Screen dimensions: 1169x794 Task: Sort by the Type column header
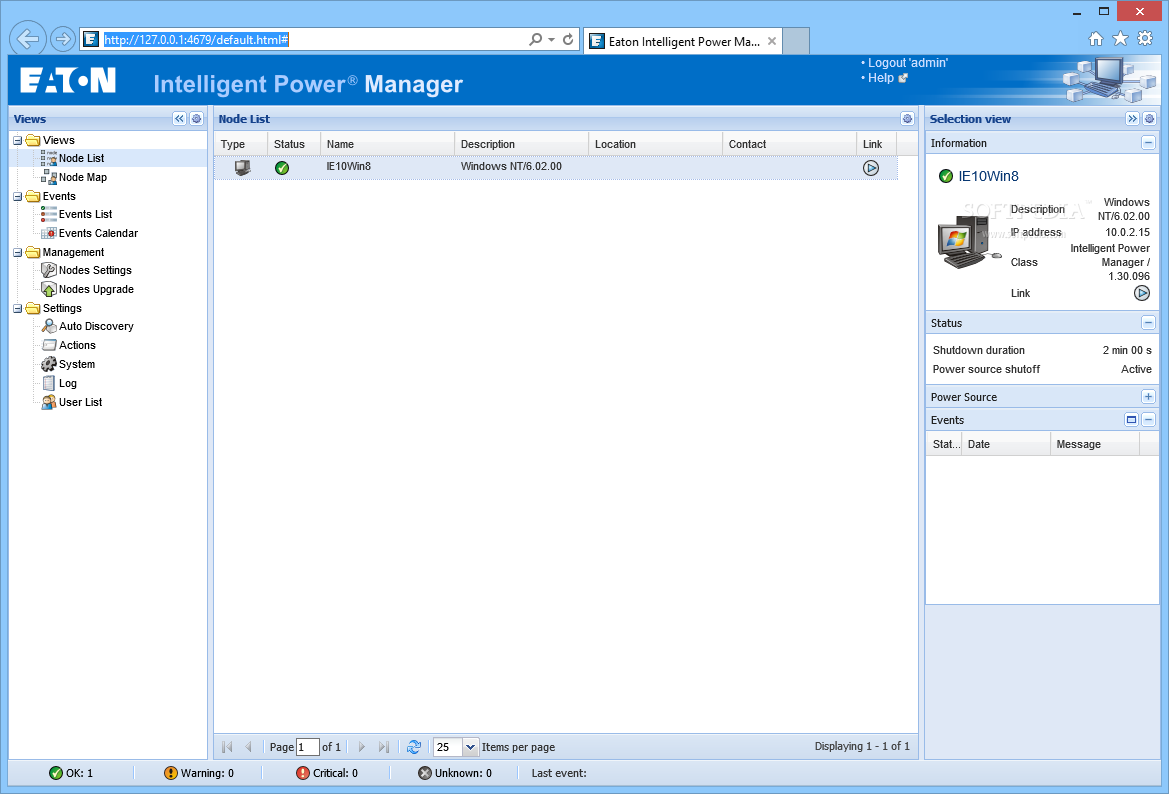pyautogui.click(x=241, y=144)
